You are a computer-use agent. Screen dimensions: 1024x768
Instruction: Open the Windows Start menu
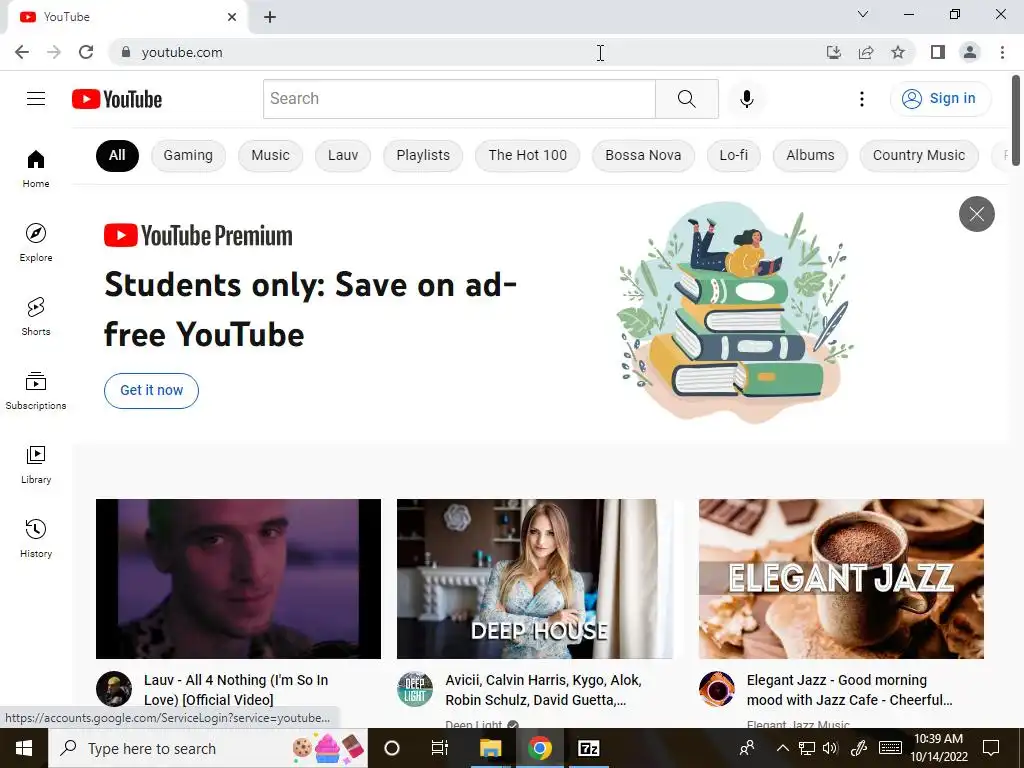24,748
